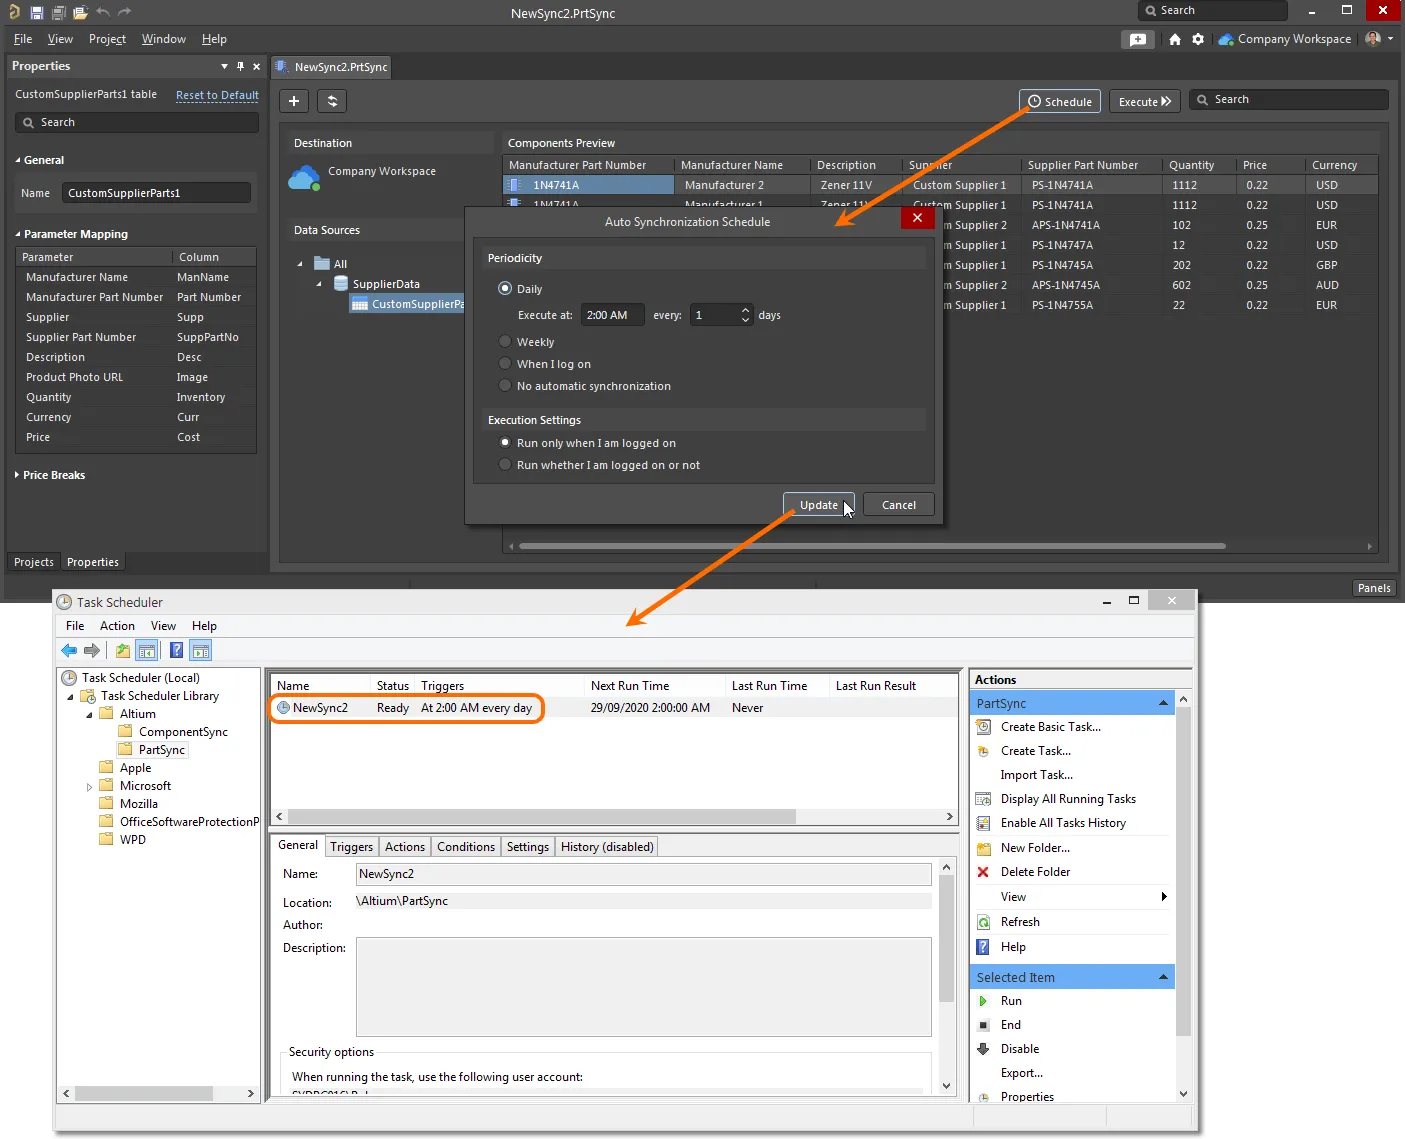Viewport: 1405px width, 1139px height.
Task: Click the red Delete Folder icon
Action: 983,872
